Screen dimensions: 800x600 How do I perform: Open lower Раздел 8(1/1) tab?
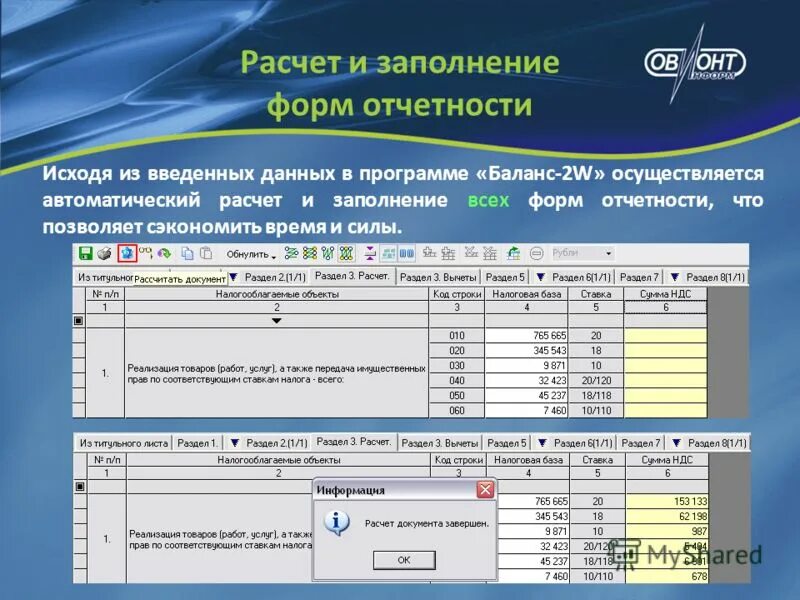pos(717,443)
